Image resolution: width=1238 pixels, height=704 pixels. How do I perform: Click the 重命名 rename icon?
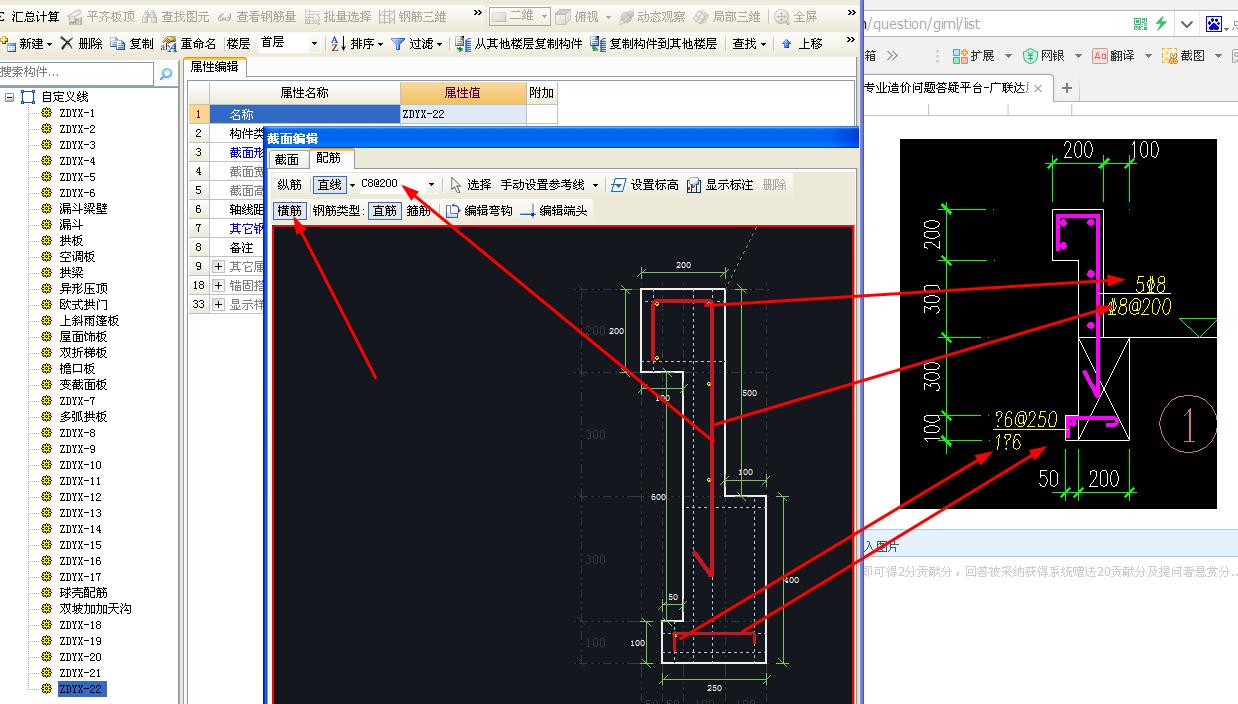[169, 44]
